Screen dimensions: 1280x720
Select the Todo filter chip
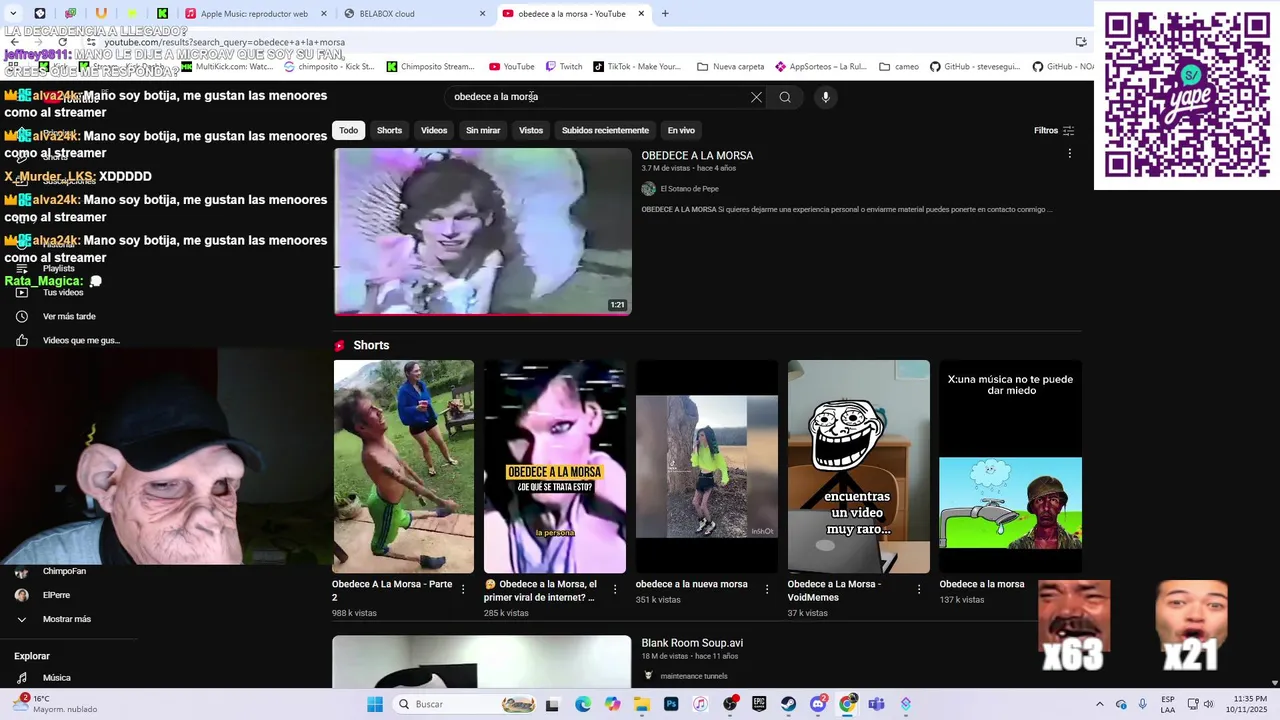[x=348, y=130]
